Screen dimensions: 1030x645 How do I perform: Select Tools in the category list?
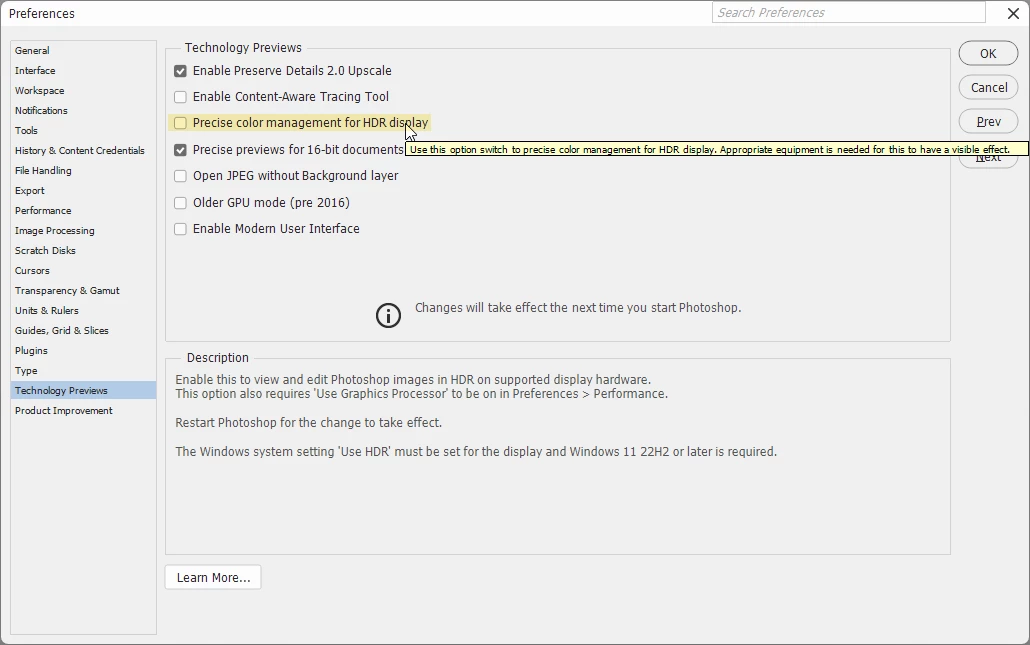pyautogui.click(x=83, y=131)
